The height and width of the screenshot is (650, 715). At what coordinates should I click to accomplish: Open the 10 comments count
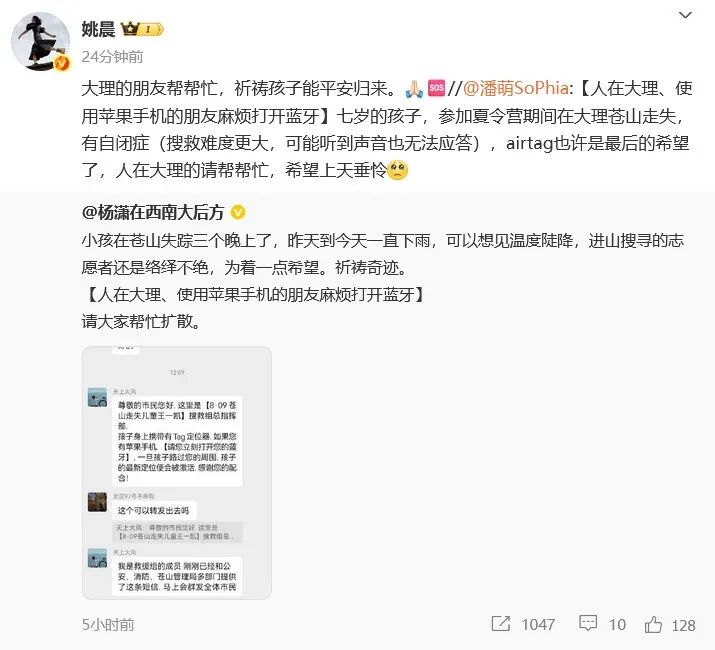click(x=617, y=624)
